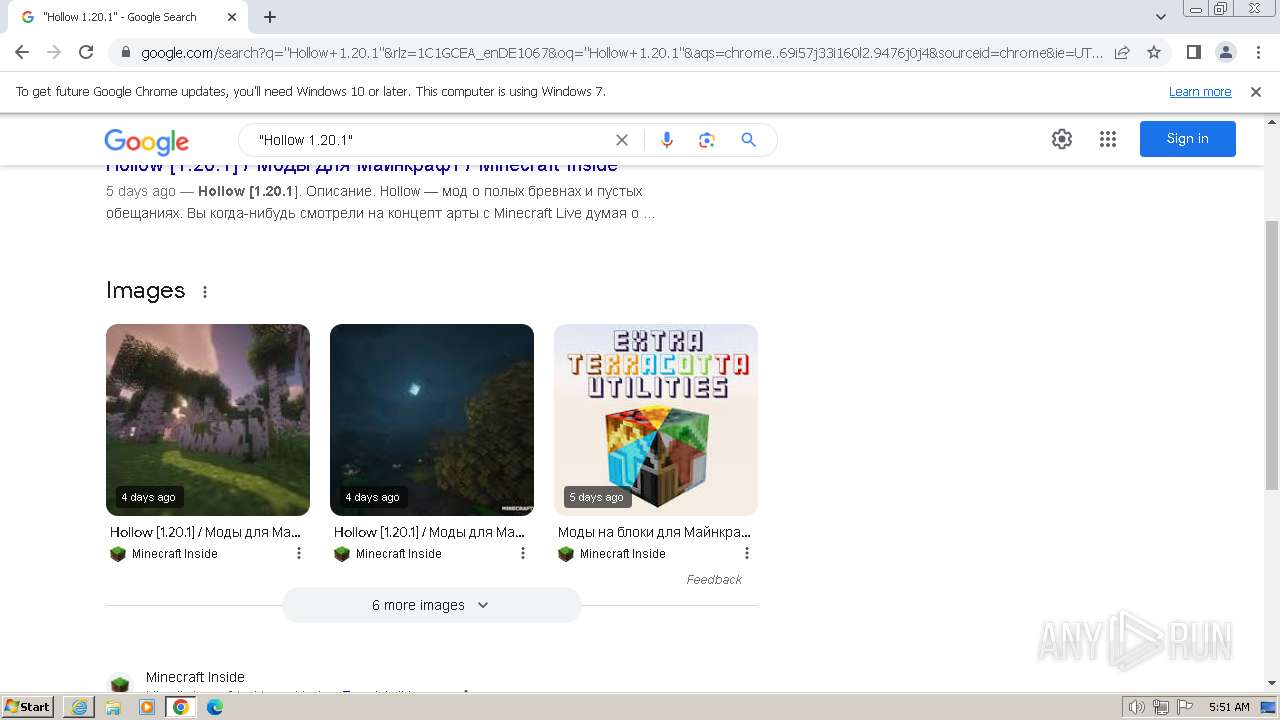Open Chrome side panel
Image resolution: width=1280 pixels, height=720 pixels.
tap(1193, 52)
